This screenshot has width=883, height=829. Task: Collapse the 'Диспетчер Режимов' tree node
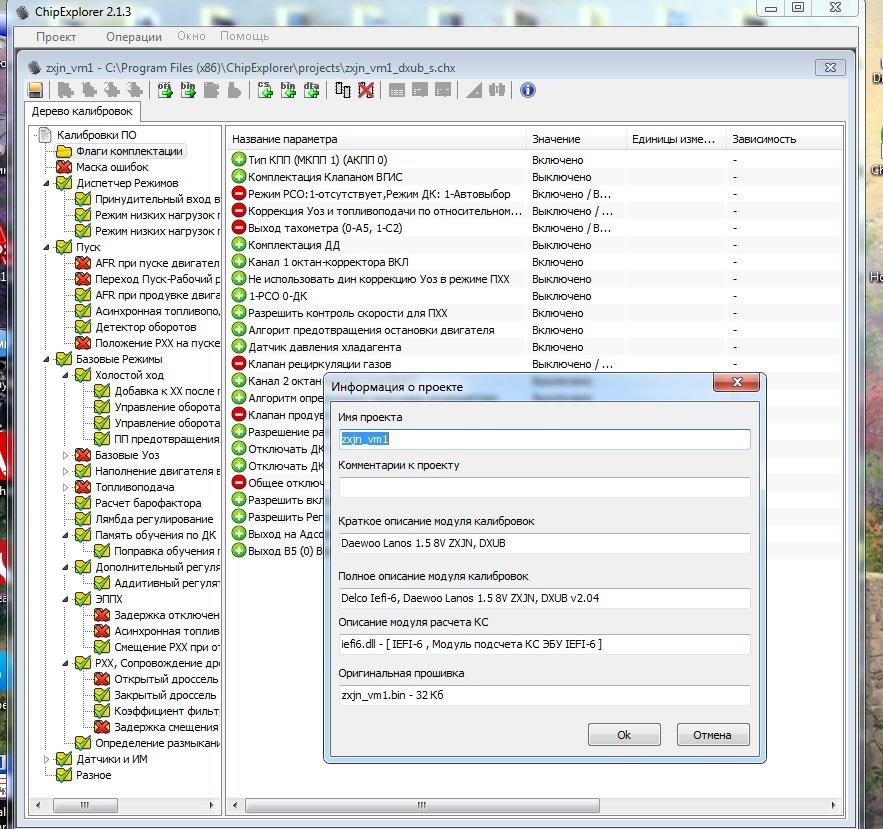47,183
